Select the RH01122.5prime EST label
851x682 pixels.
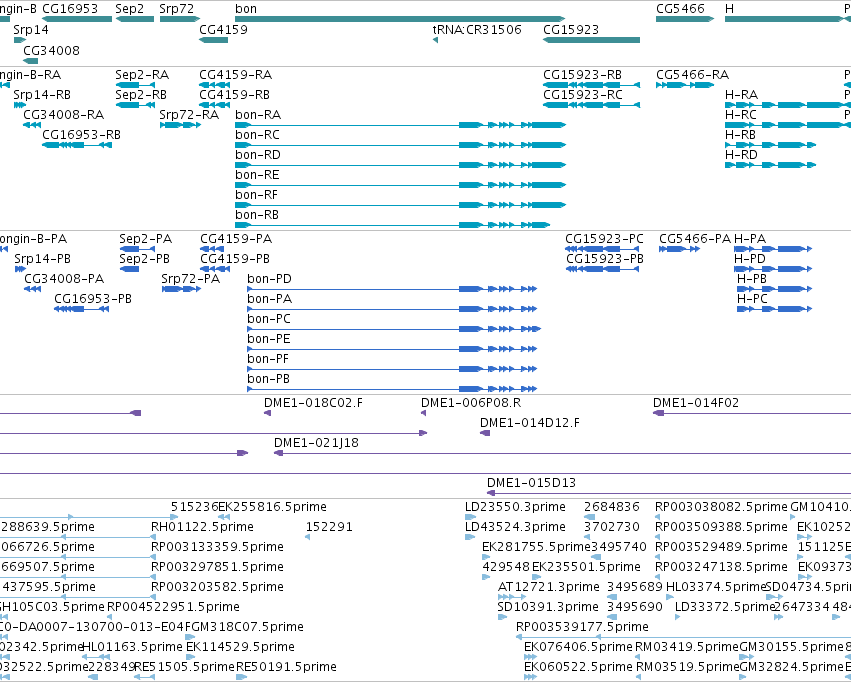click(x=202, y=527)
